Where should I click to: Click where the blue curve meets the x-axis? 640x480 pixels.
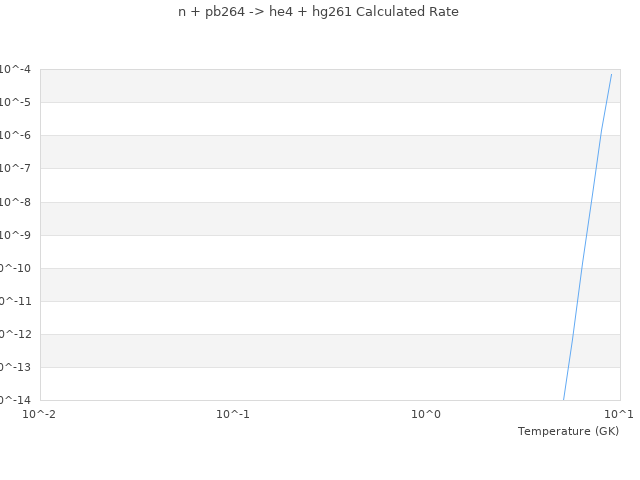point(564,400)
